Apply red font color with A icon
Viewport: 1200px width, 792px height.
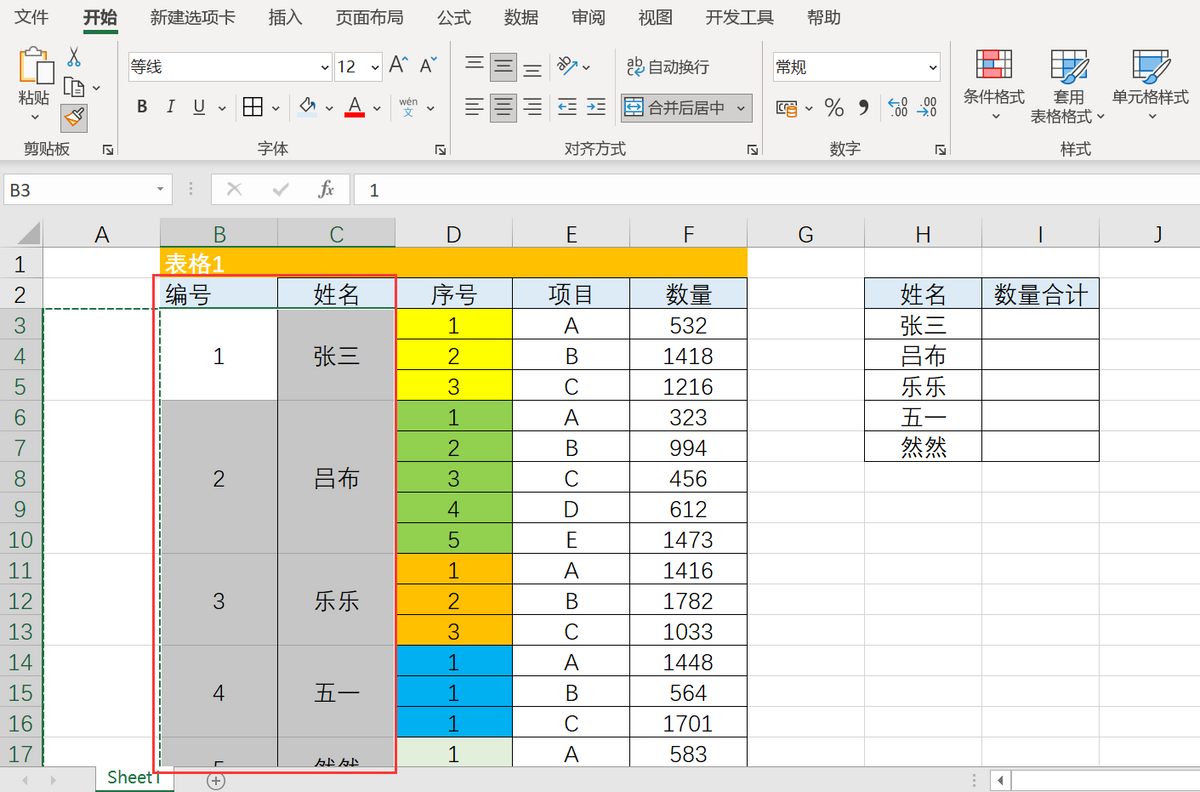(x=354, y=107)
